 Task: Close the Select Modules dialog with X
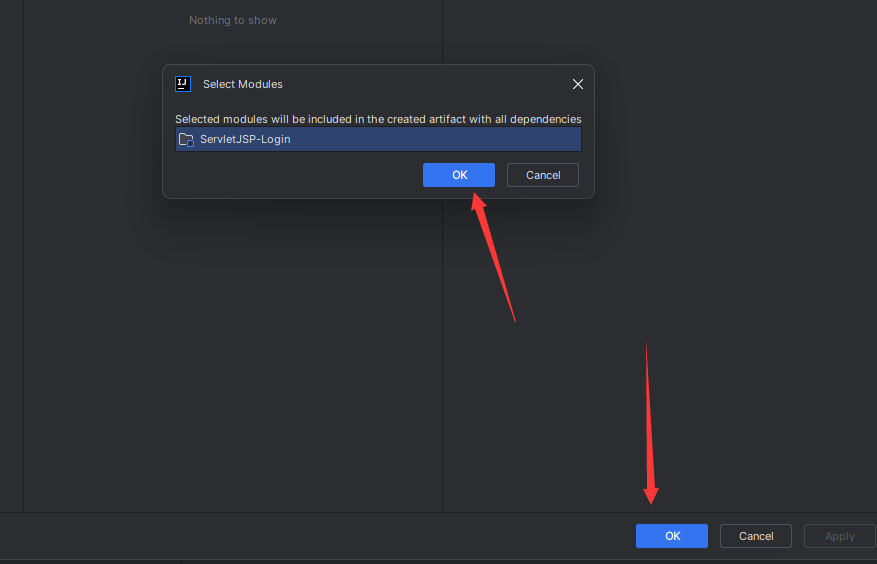(577, 84)
